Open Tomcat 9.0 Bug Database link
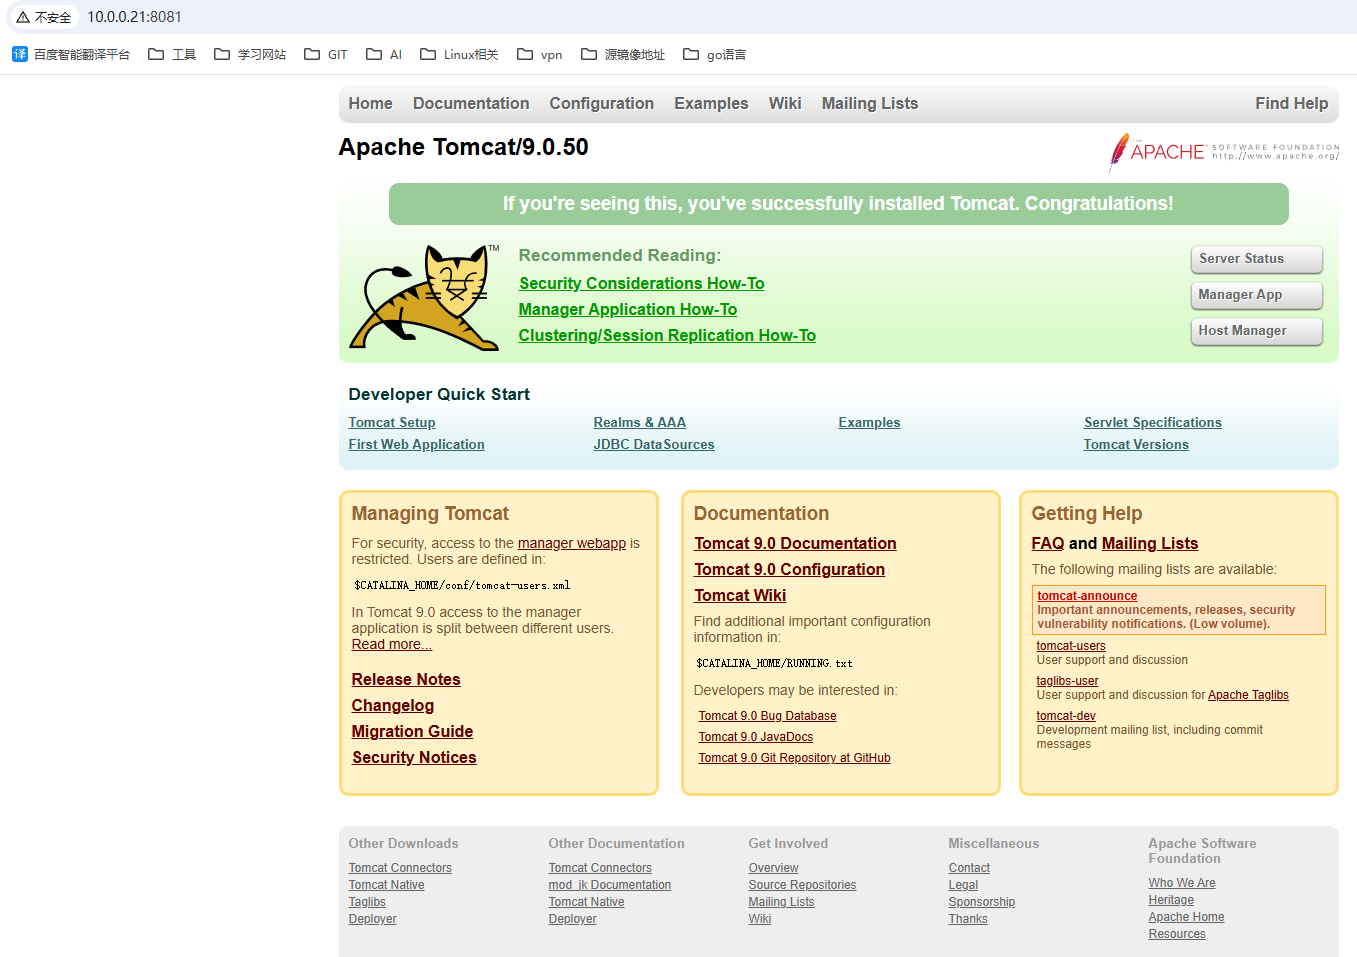Screen dimensions: 1357x957 click(x=767, y=716)
